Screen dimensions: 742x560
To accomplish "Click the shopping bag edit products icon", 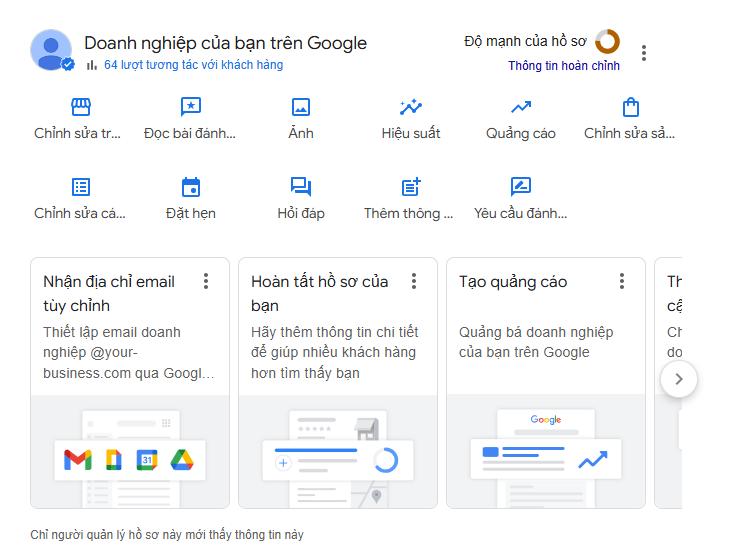I will tap(630, 107).
